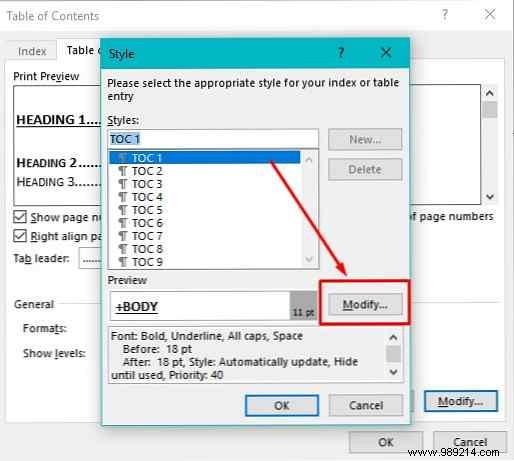
Task: Select TOC 1 in styles list
Action: click(204, 157)
